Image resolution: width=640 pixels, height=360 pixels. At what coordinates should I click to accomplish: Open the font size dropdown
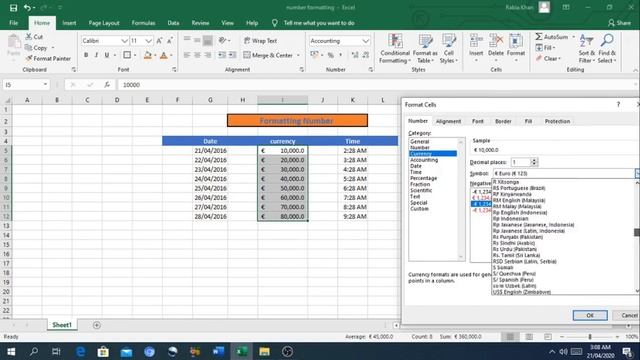148,41
